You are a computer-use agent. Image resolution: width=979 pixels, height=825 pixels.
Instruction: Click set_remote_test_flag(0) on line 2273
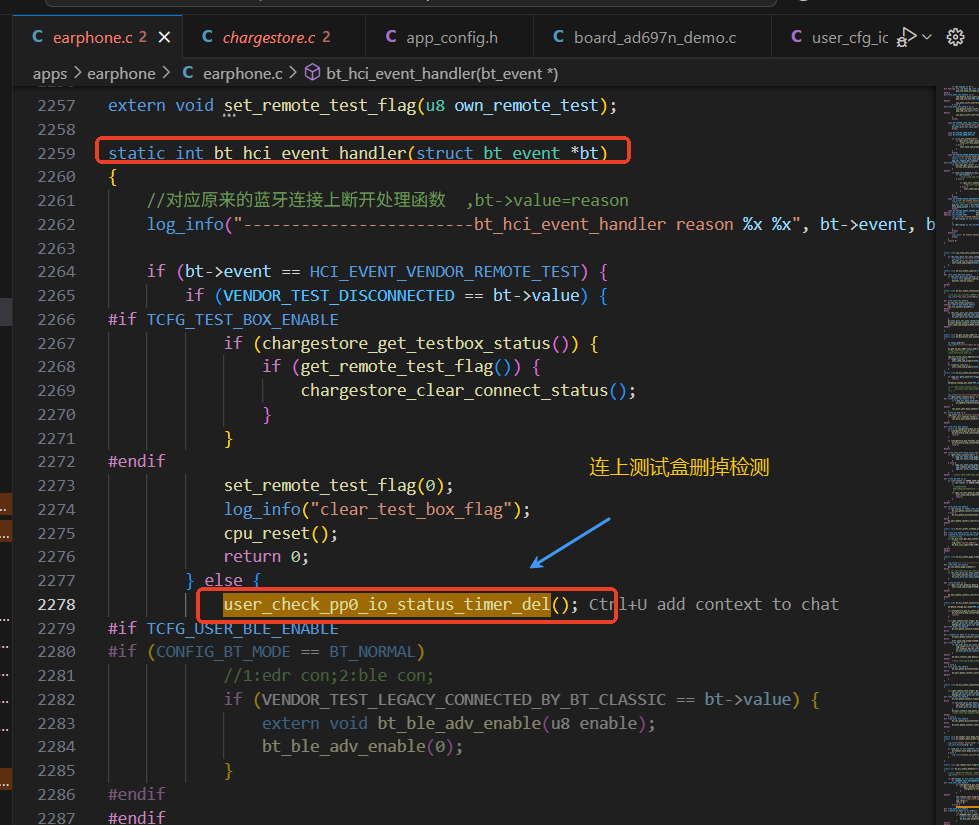pos(334,486)
